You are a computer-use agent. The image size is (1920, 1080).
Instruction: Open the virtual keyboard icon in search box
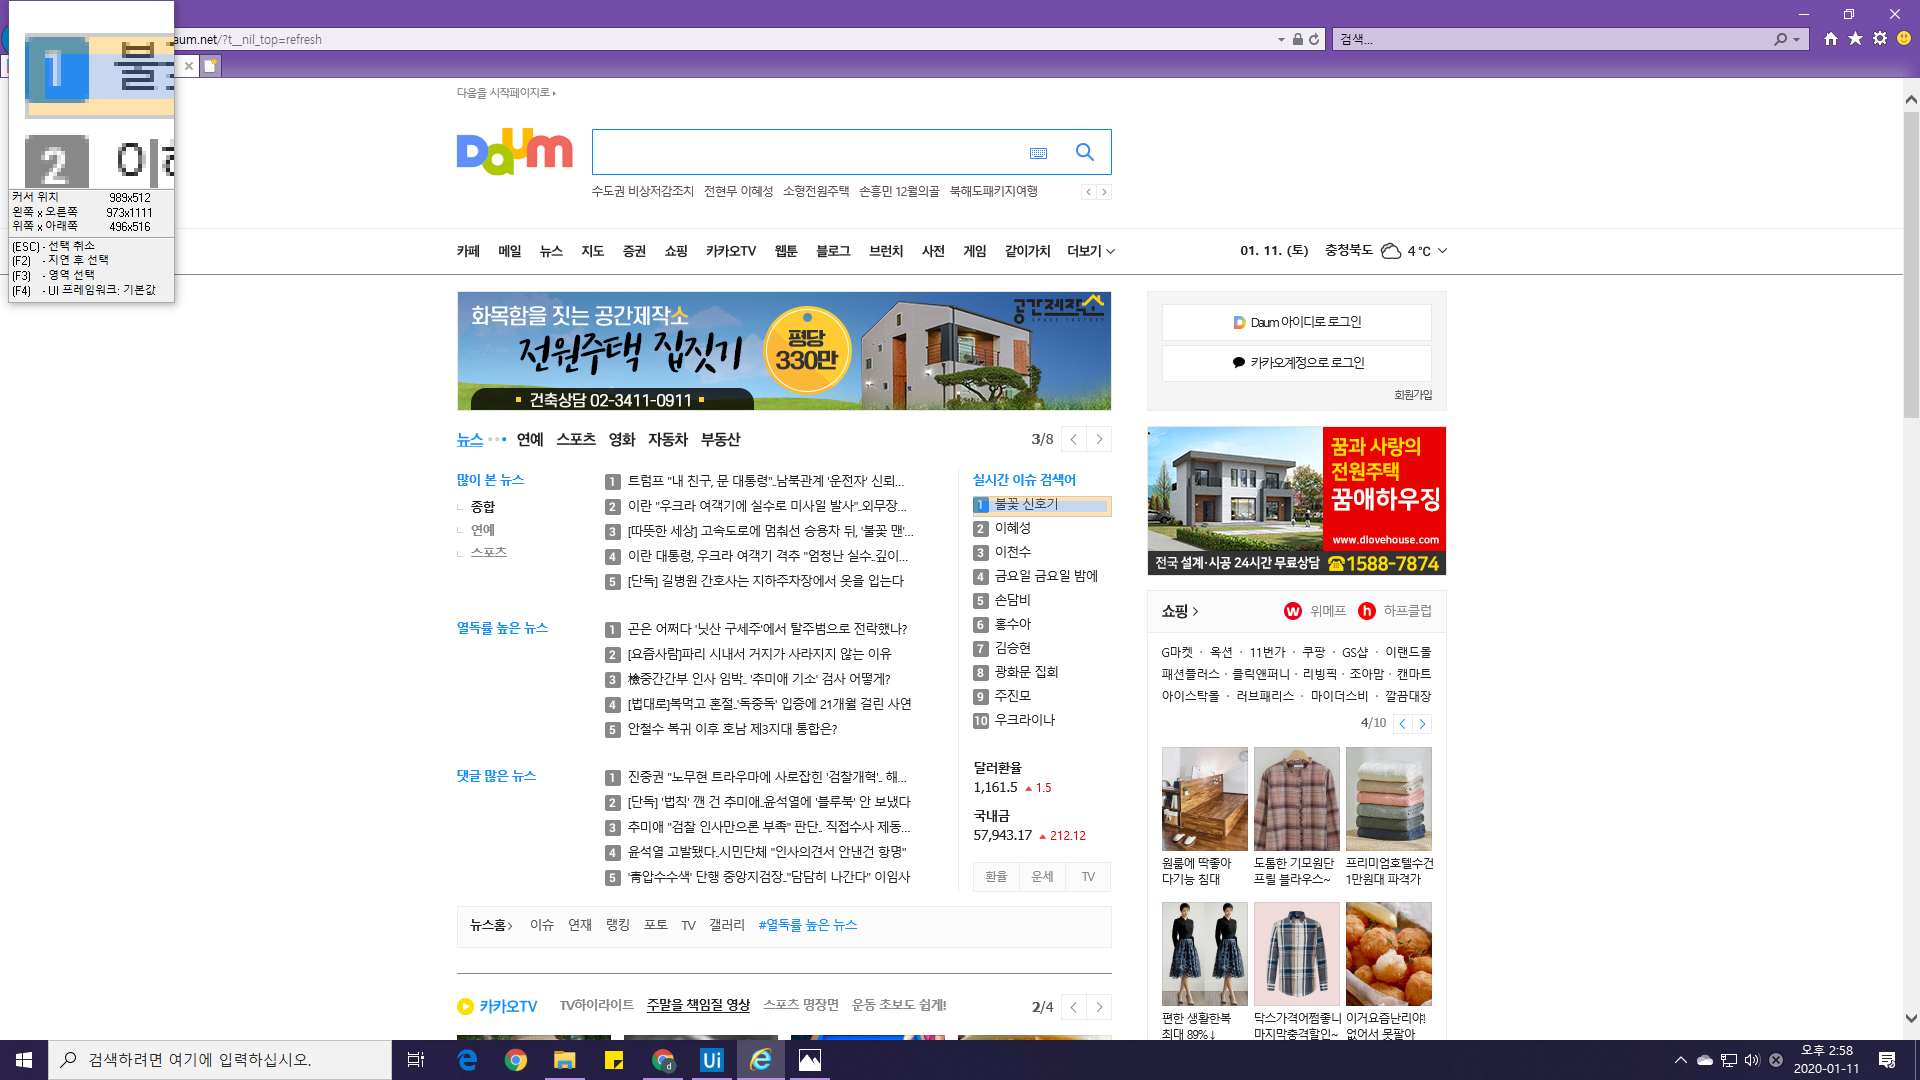tap(1038, 153)
